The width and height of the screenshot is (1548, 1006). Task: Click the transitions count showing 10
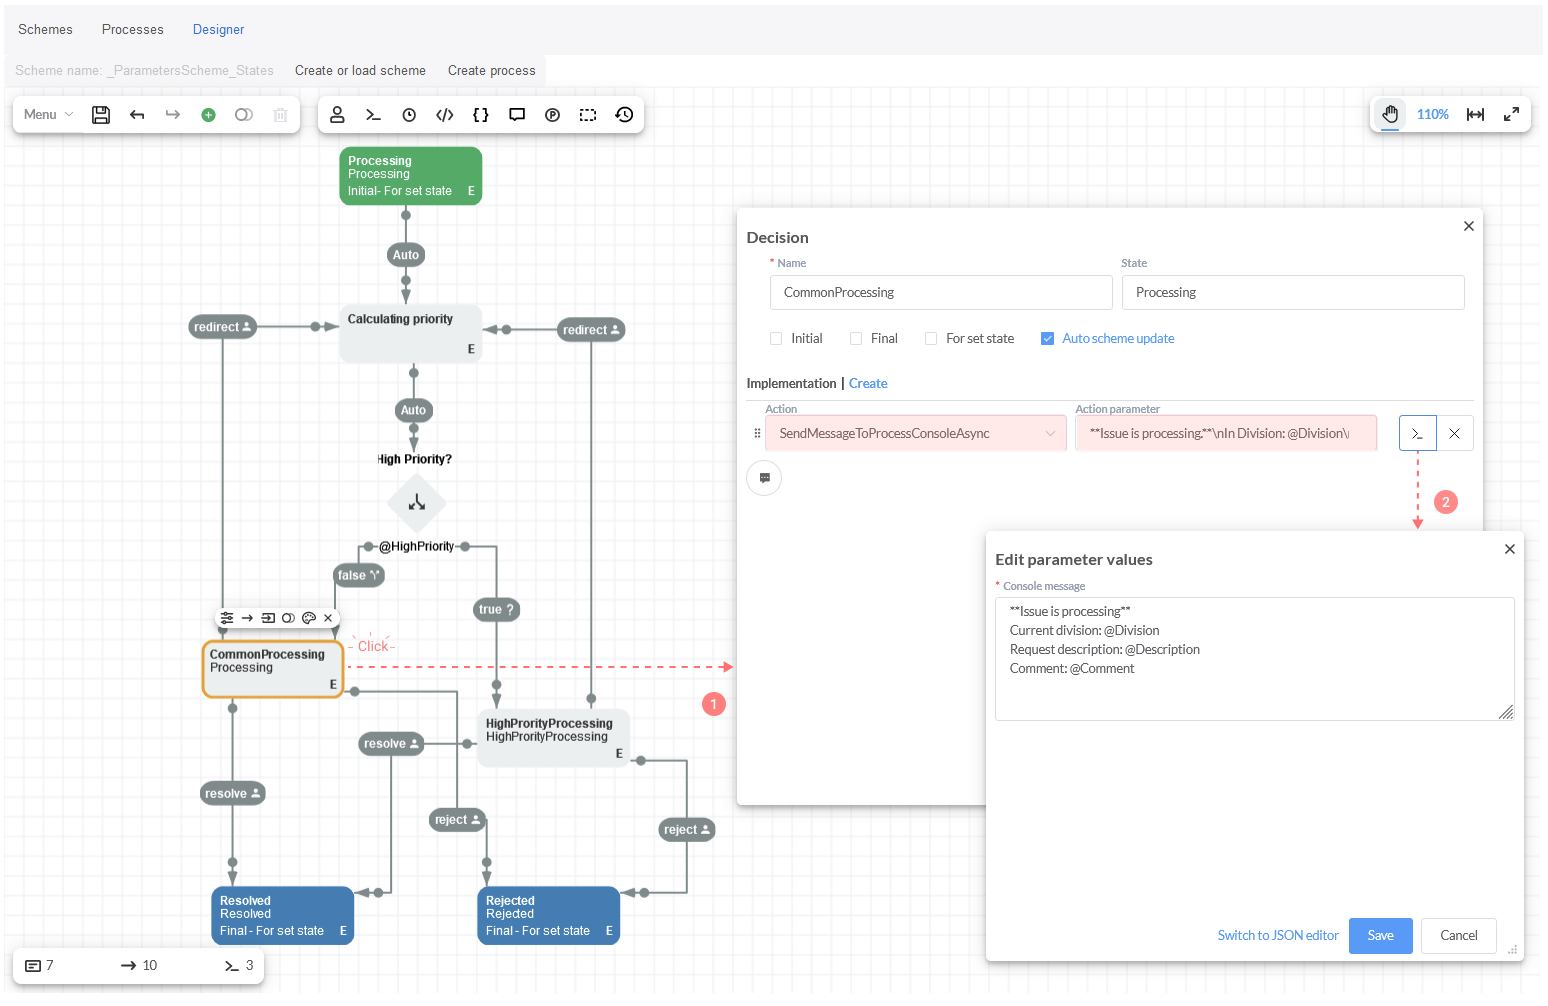[139, 966]
